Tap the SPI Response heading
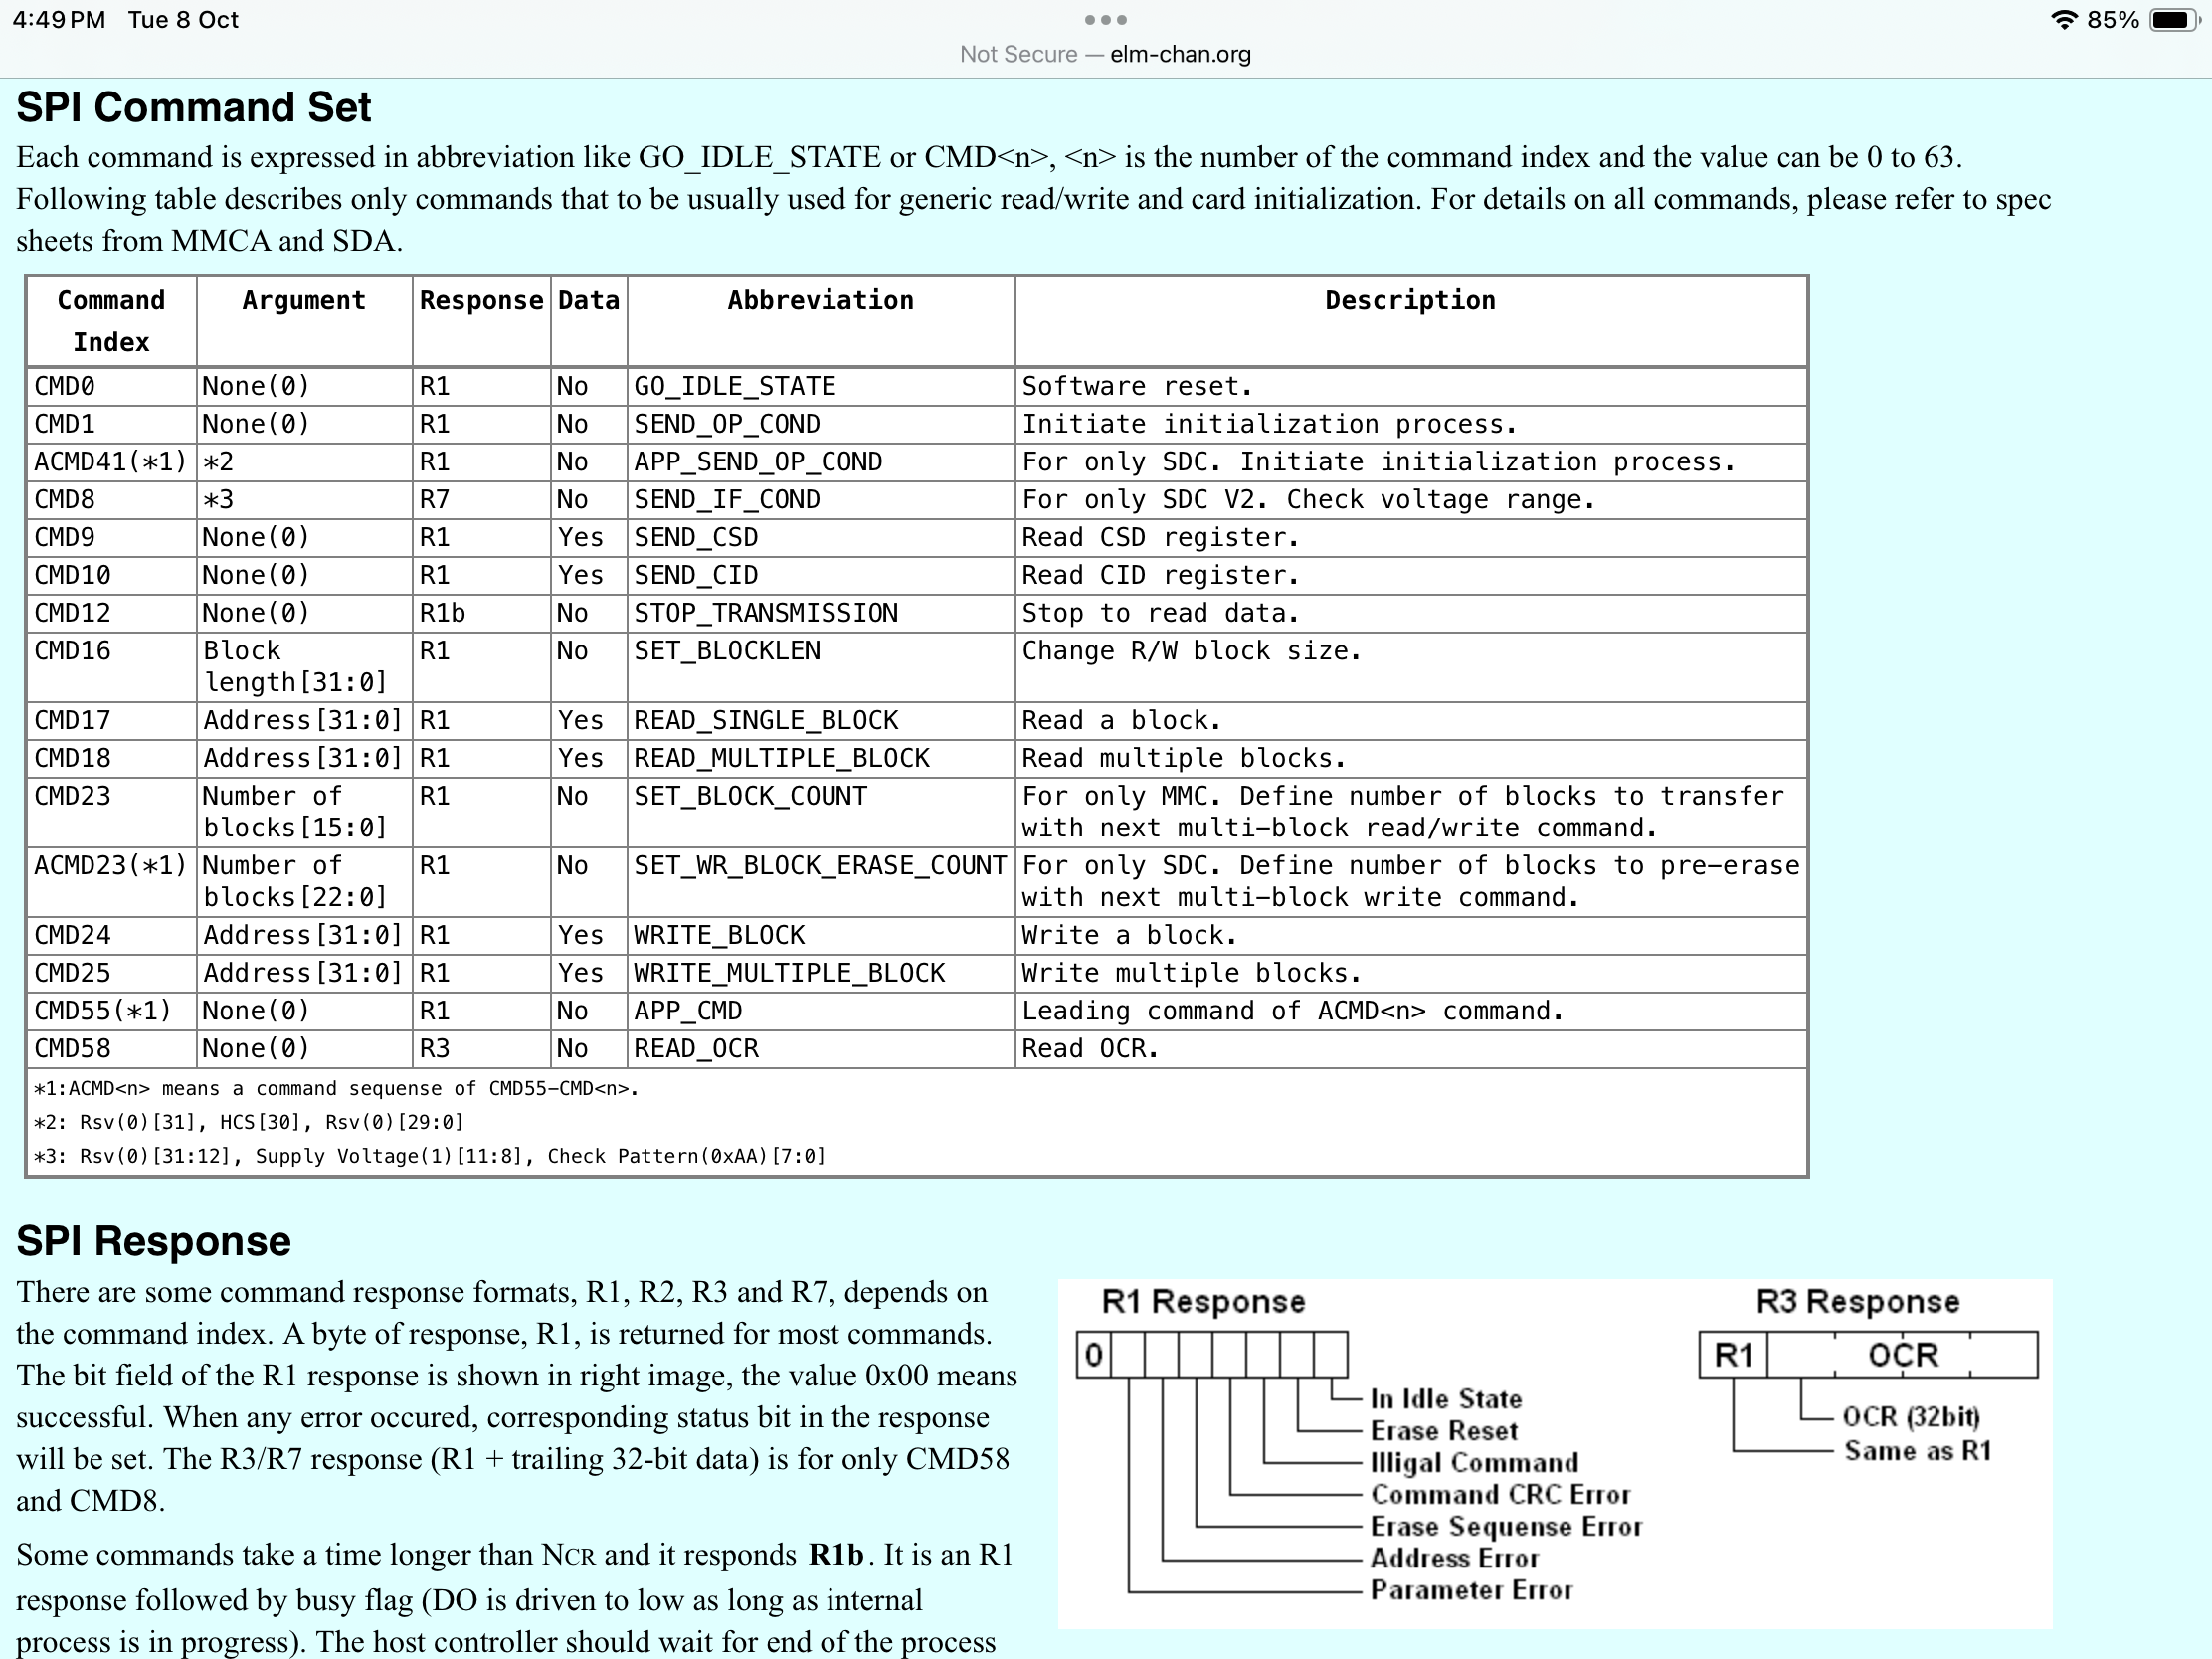 [153, 1241]
